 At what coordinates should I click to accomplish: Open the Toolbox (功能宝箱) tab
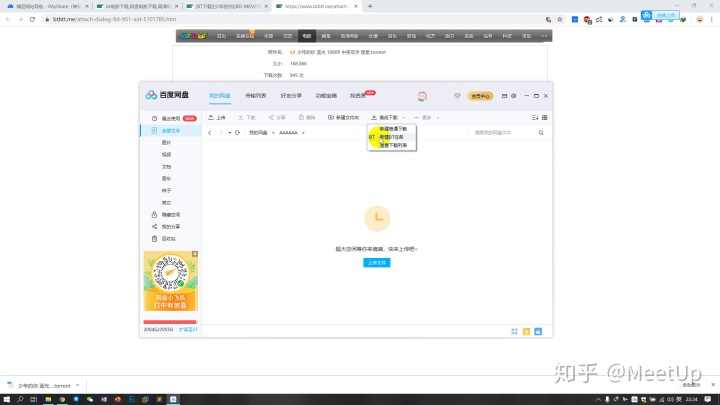326,96
